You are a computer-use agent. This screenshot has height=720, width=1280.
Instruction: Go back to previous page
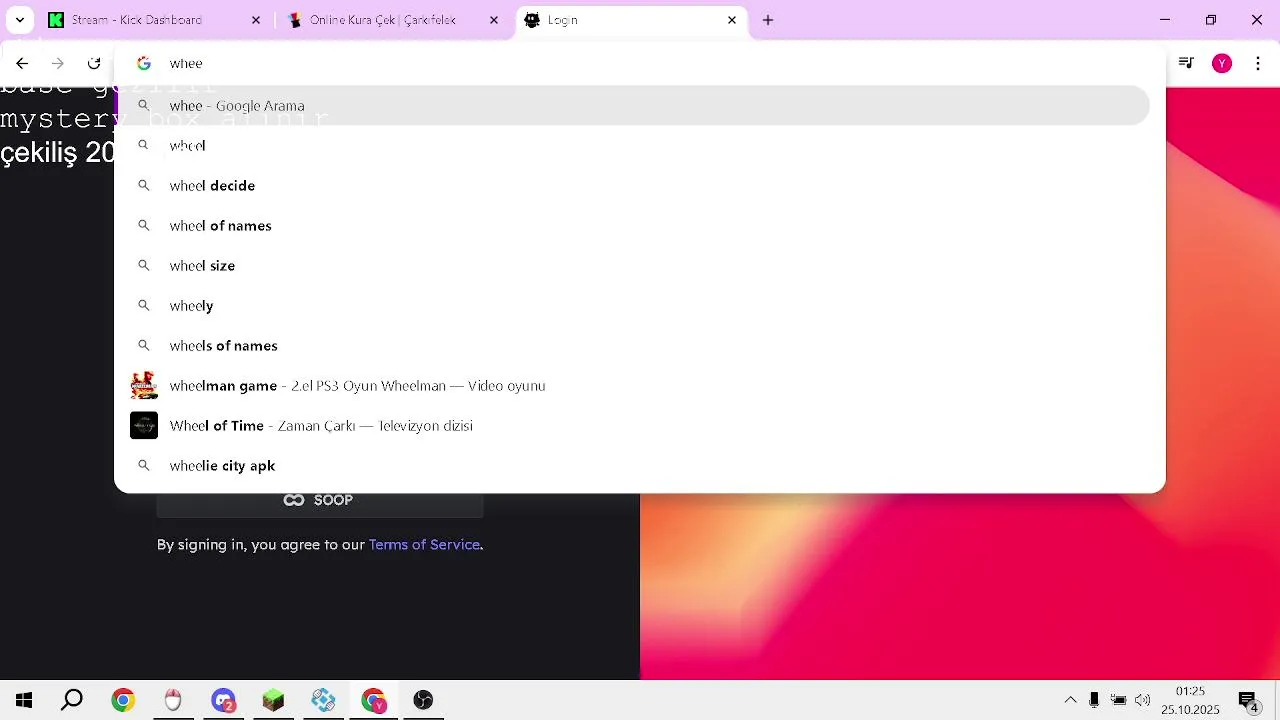point(22,63)
